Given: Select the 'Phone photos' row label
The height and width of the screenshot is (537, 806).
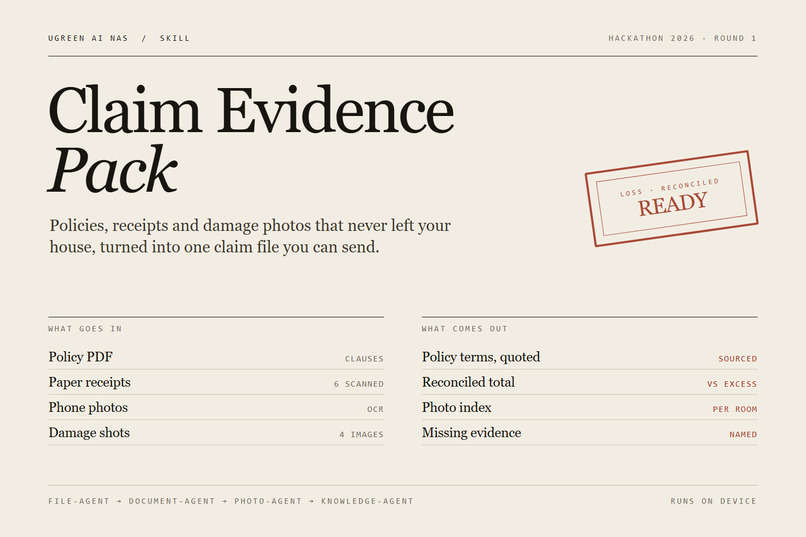Looking at the screenshot, I should click(x=88, y=408).
